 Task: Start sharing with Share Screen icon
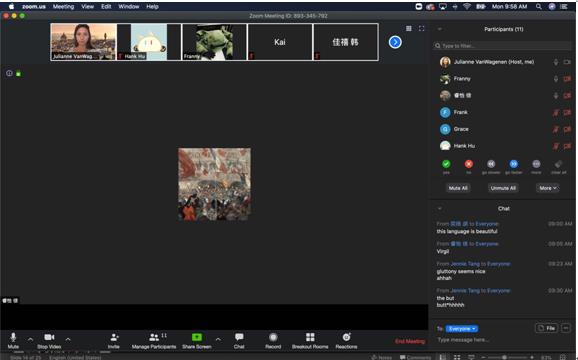[x=197, y=337]
